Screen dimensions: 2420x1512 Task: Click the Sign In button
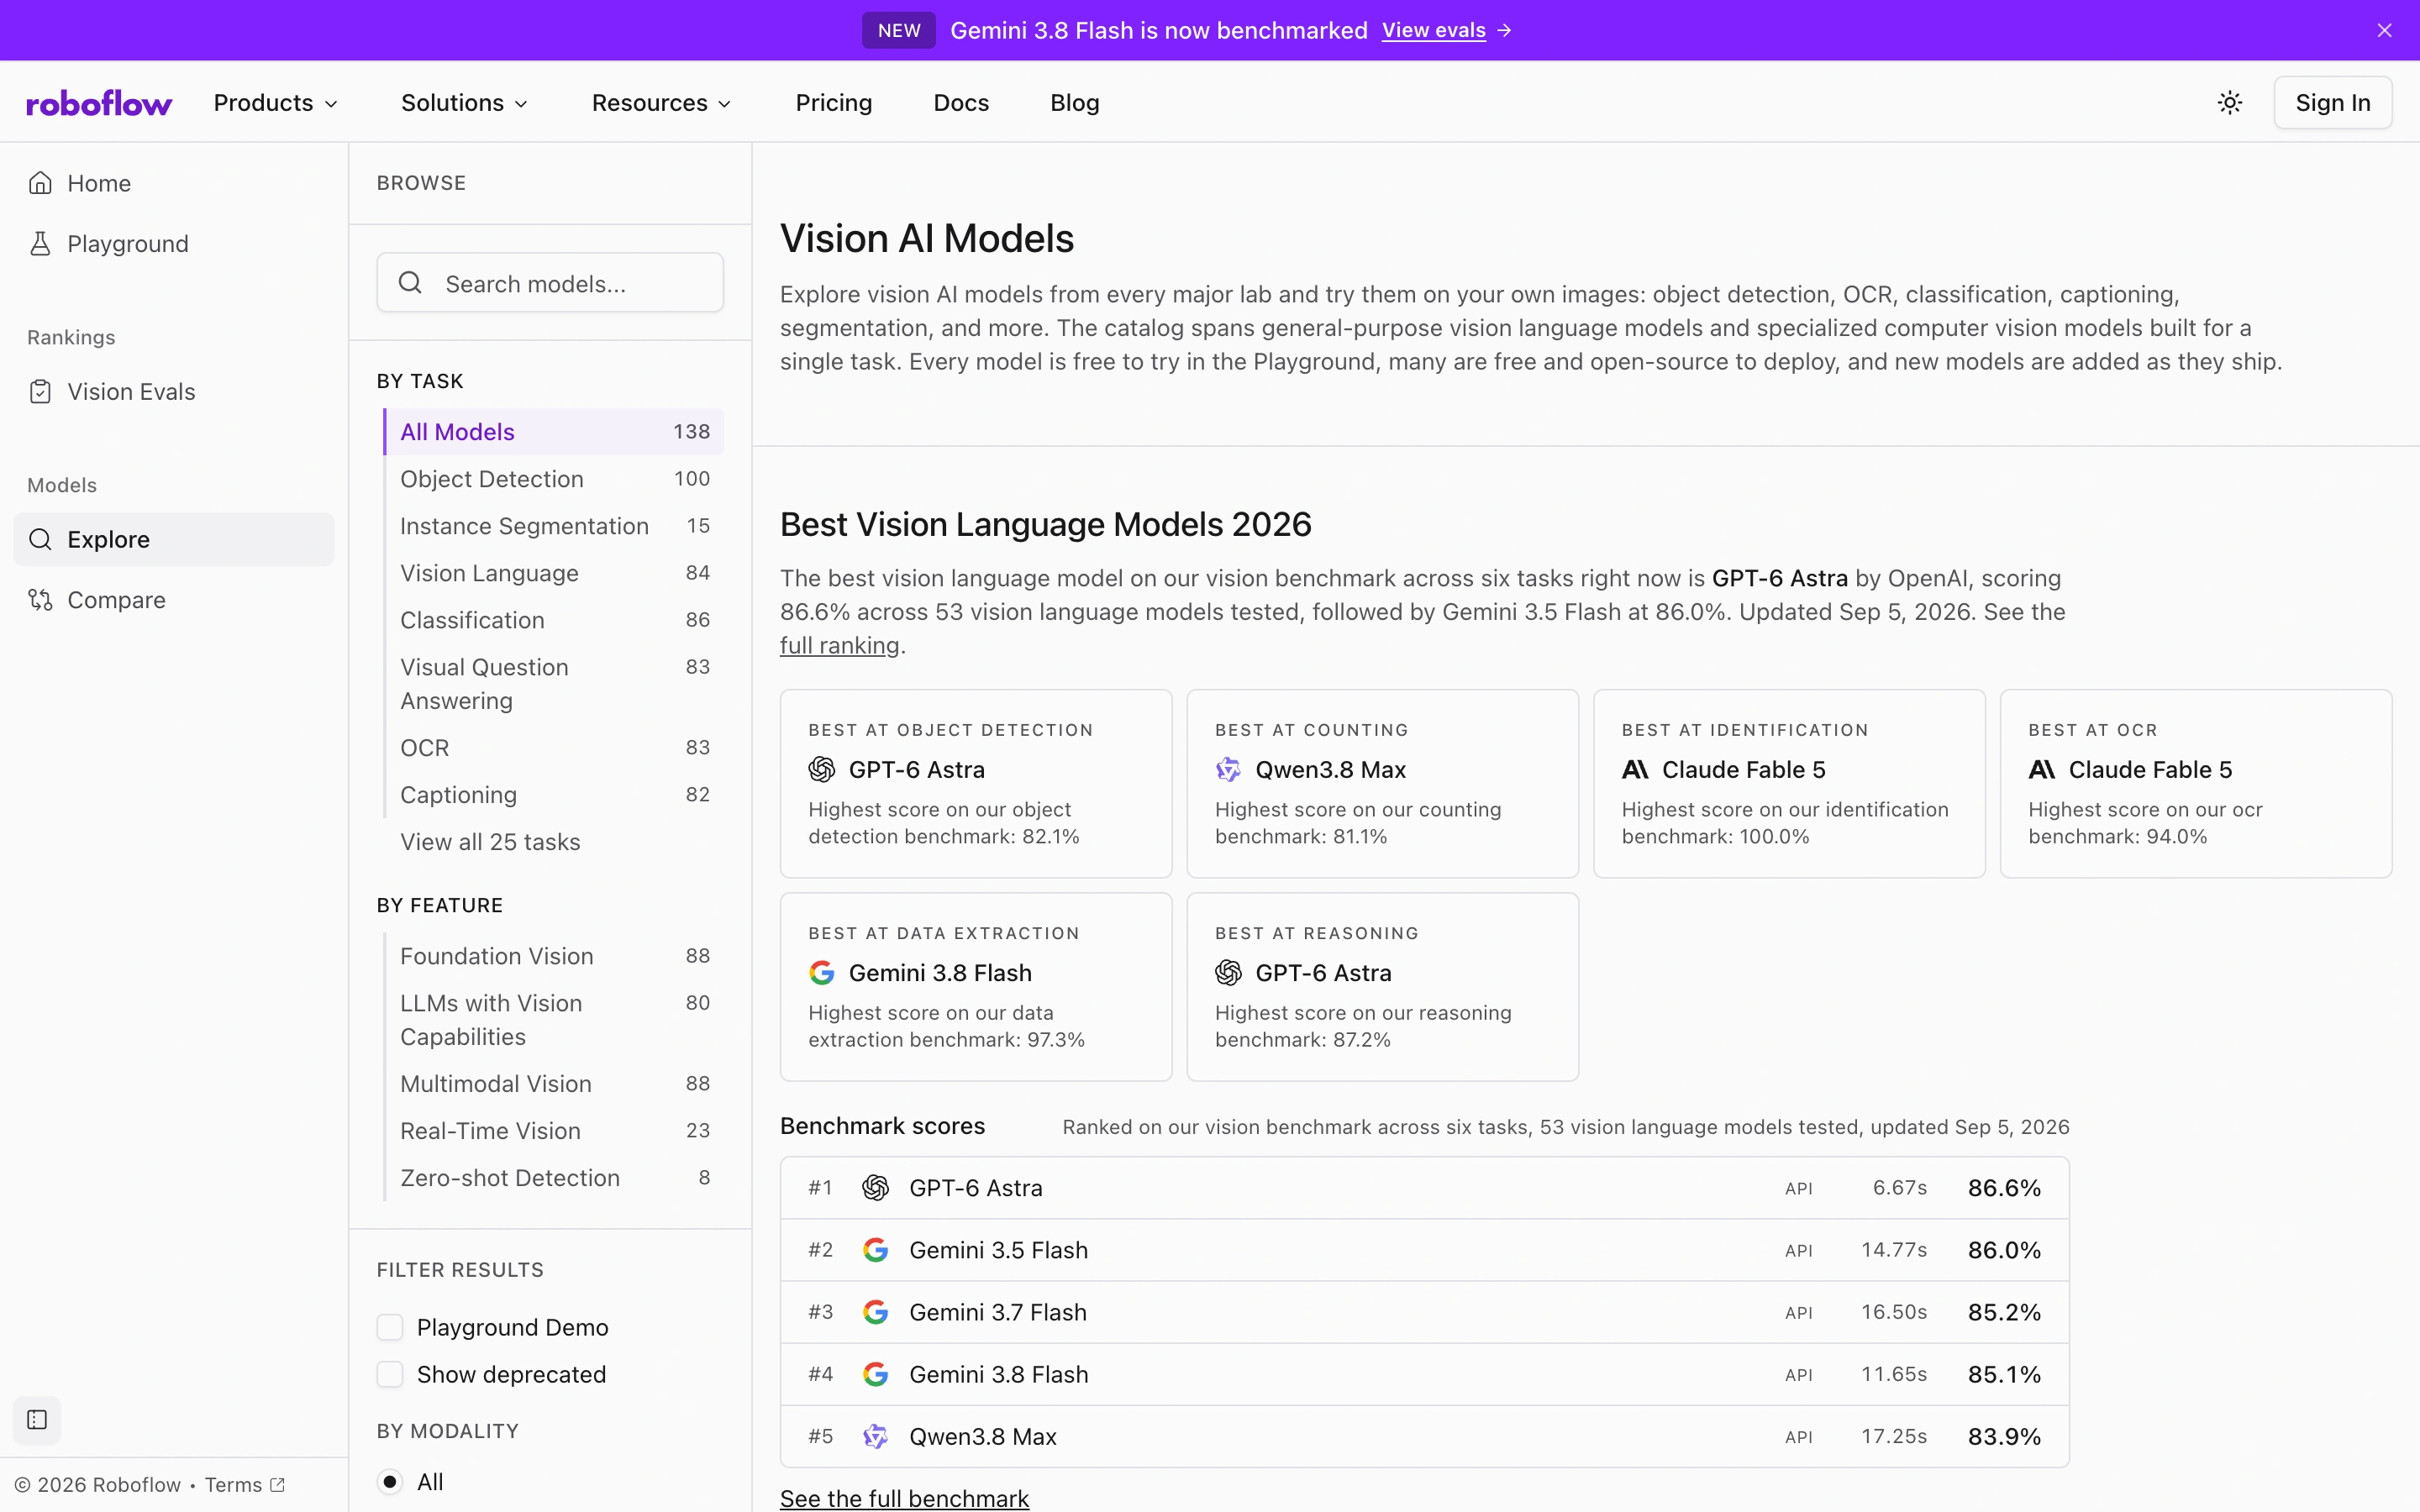[2332, 103]
